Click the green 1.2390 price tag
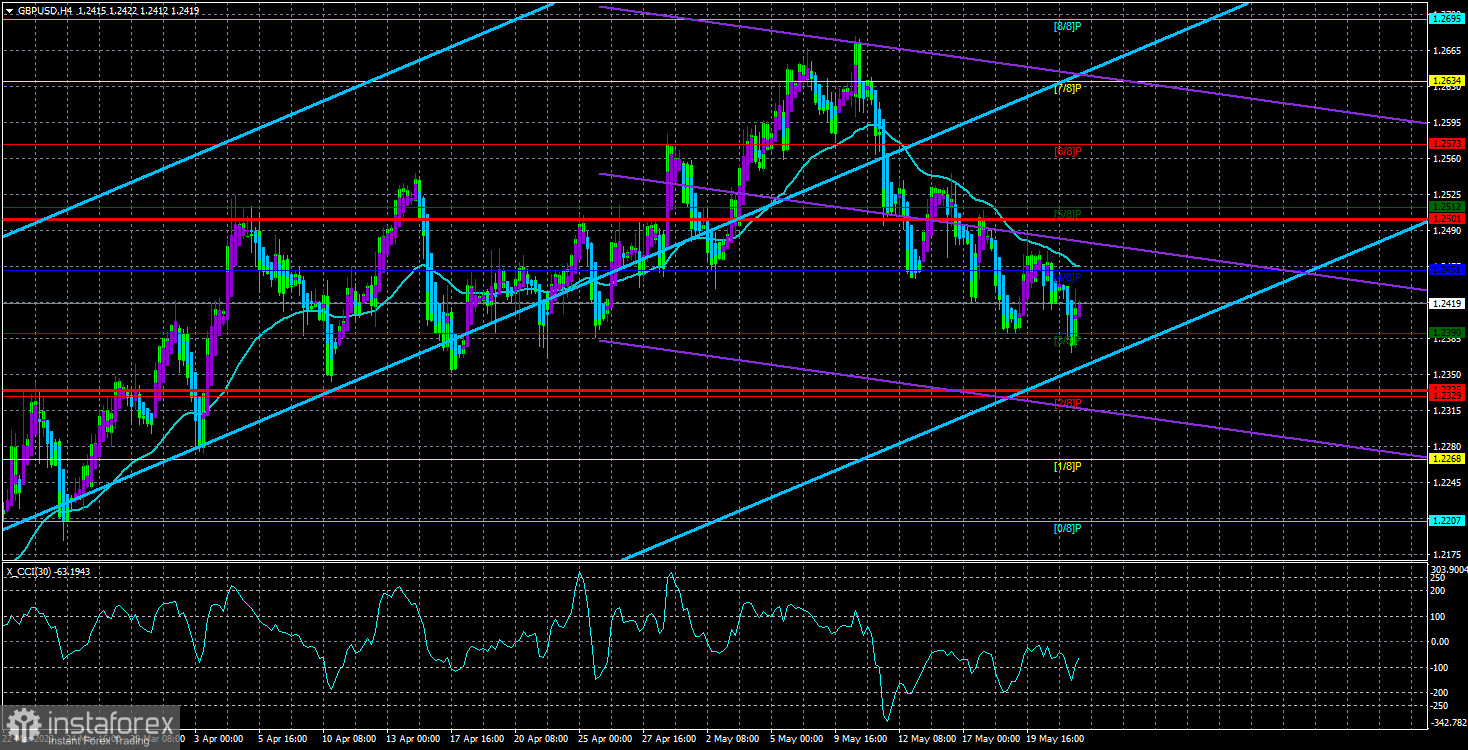This screenshot has height=750, width=1468. [1448, 332]
